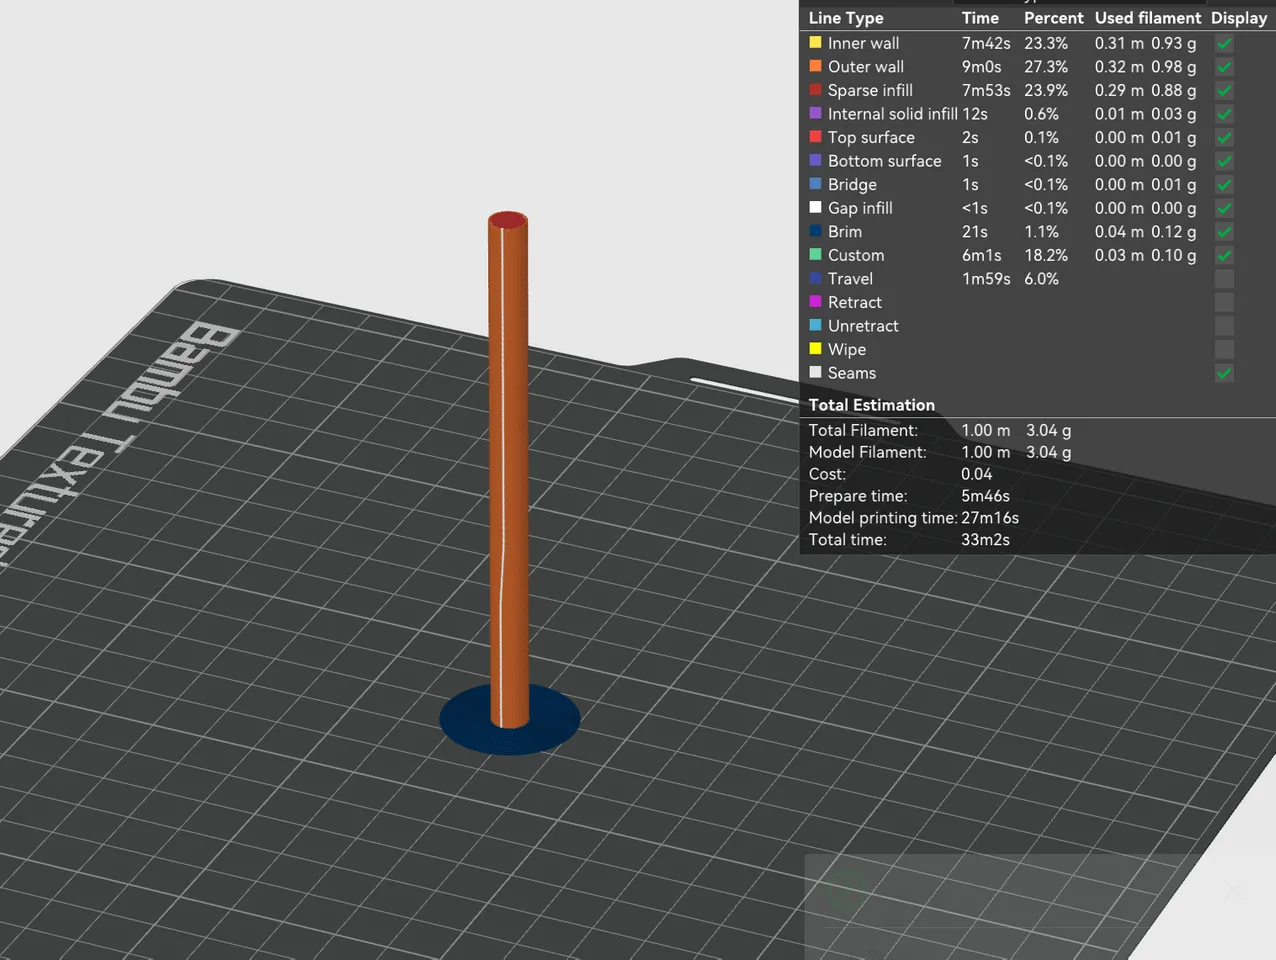The width and height of the screenshot is (1276, 960).
Task: Disable Custom line type display
Action: tap(1223, 255)
